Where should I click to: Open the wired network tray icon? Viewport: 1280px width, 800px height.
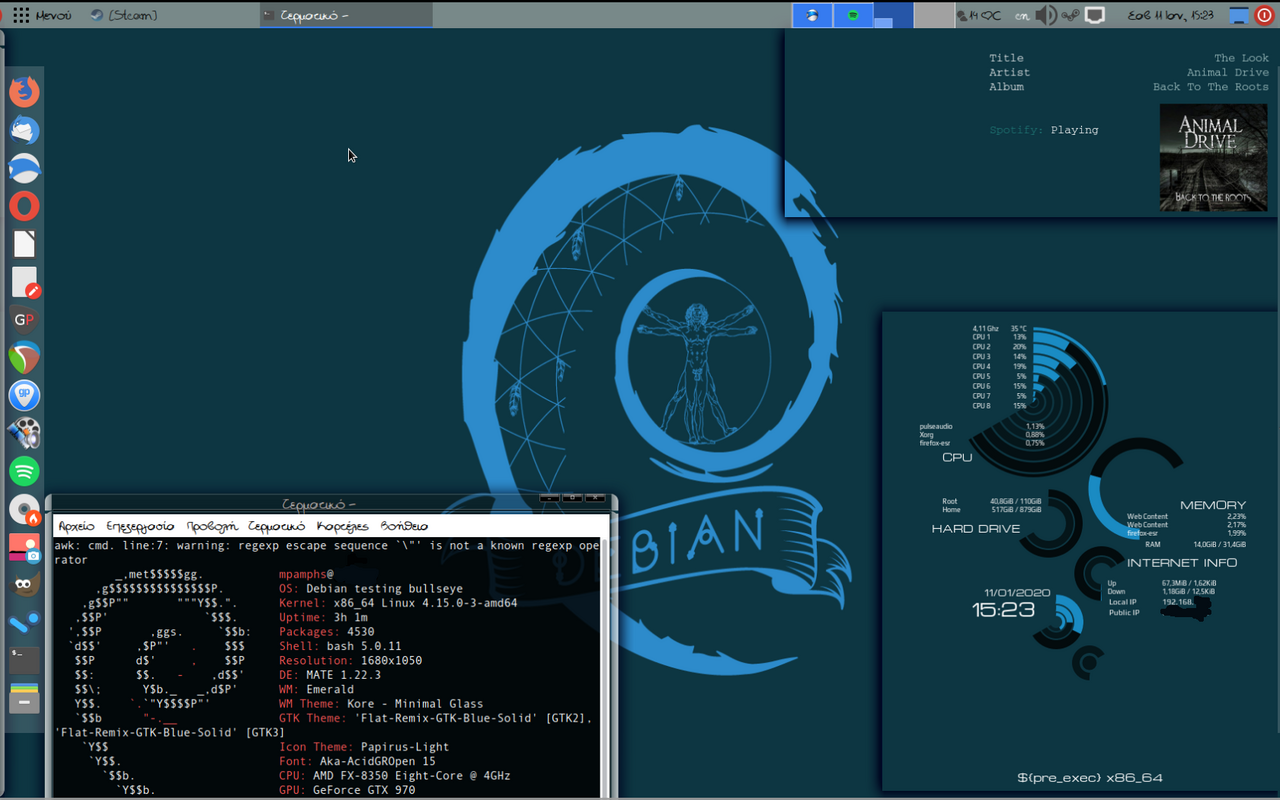coord(1096,15)
